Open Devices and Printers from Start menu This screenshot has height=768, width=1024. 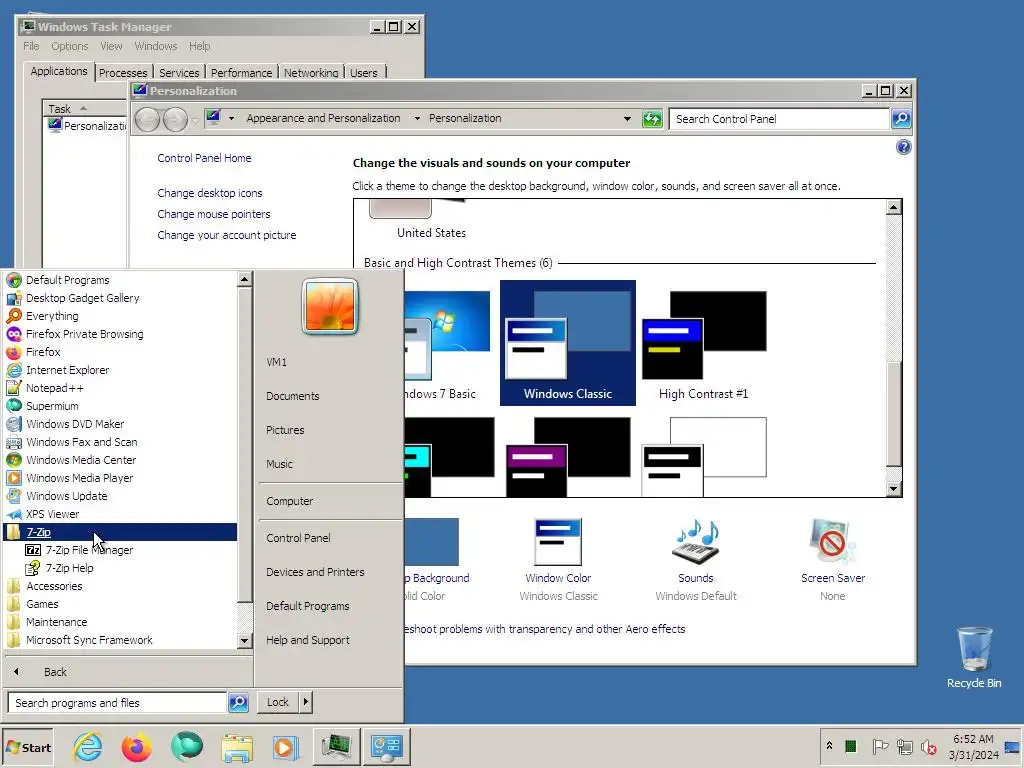[315, 572]
